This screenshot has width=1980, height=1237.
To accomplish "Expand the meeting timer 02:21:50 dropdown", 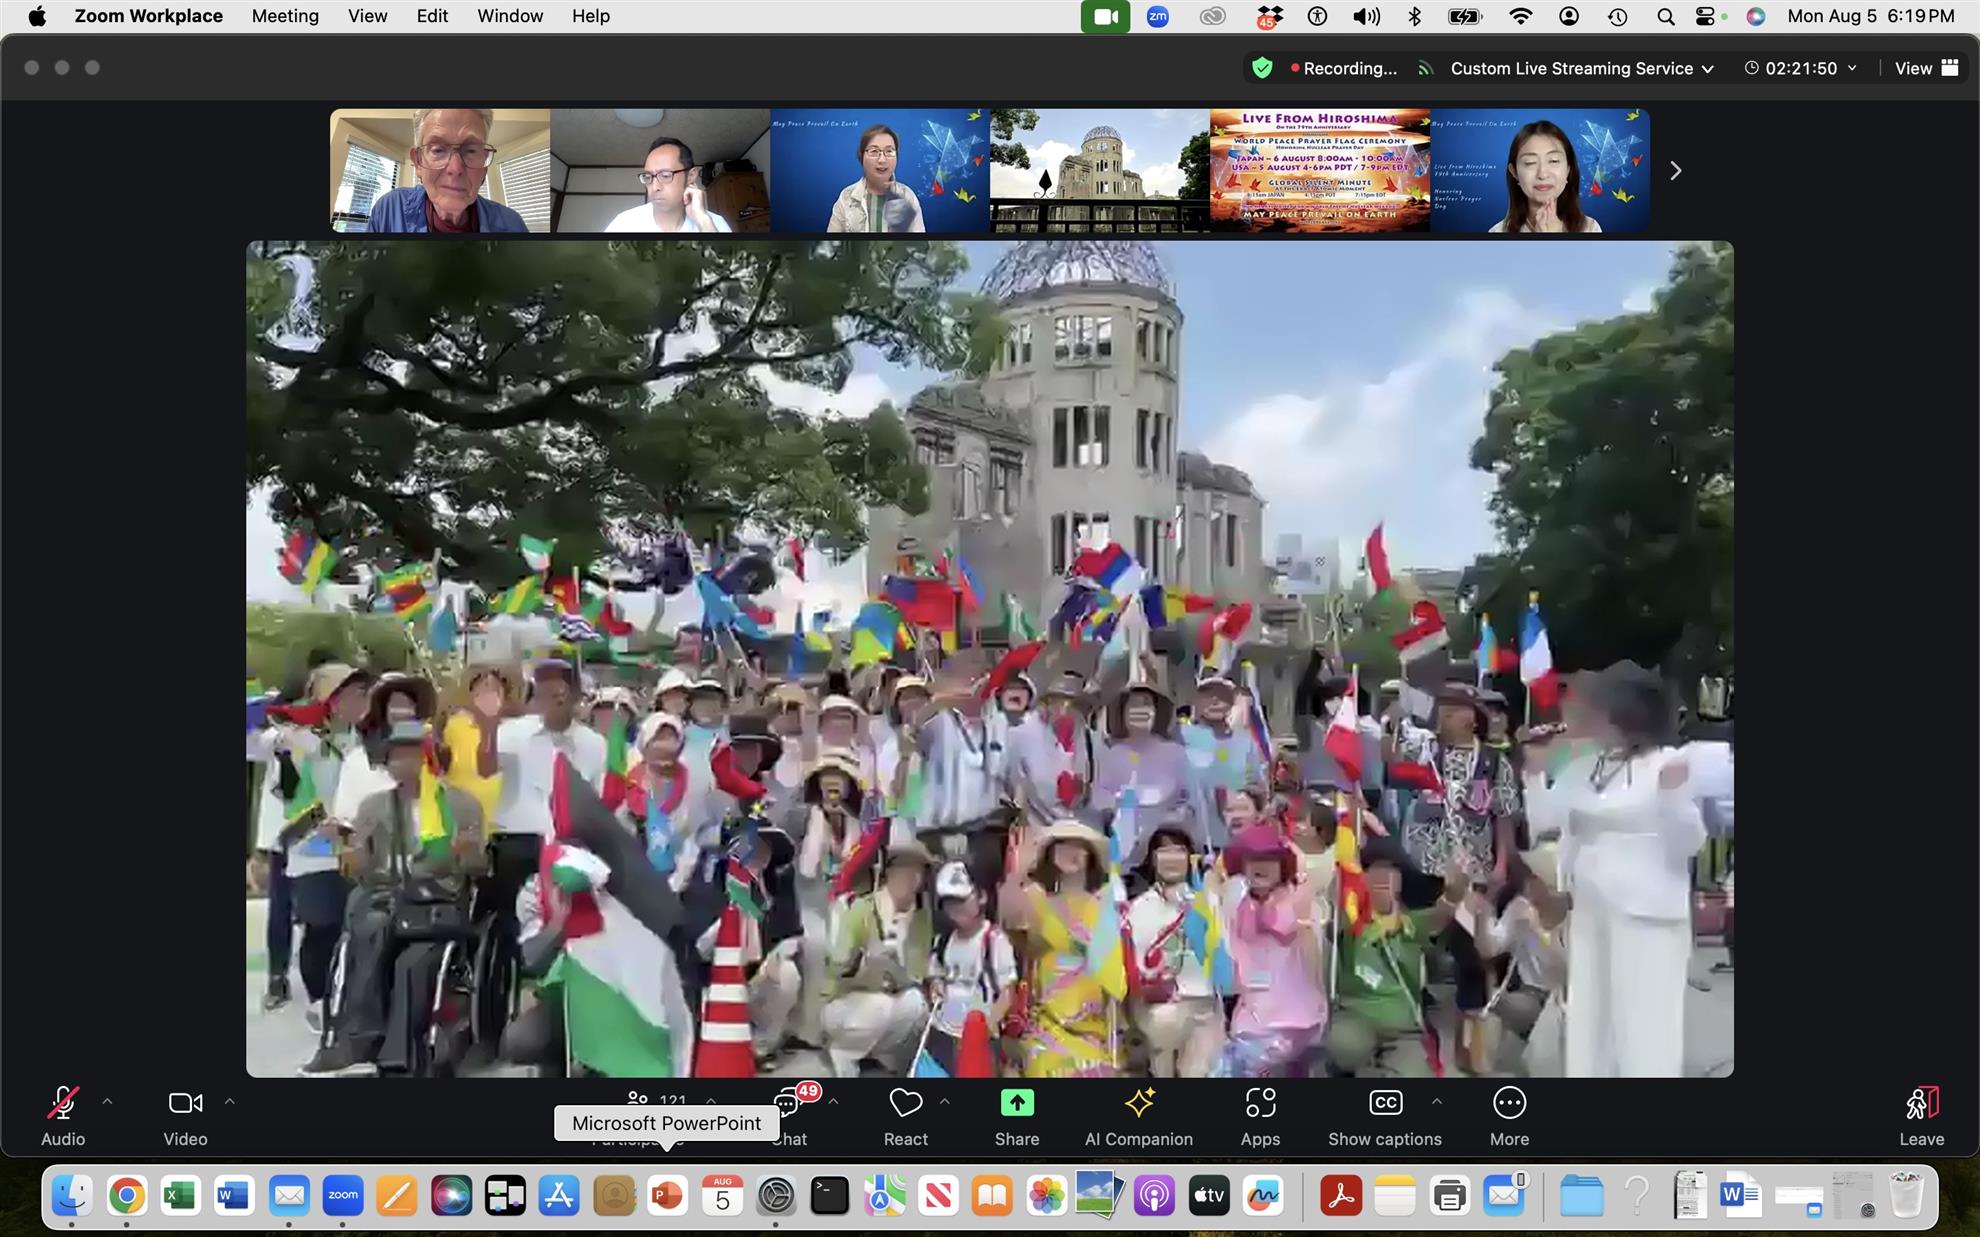I will point(1801,68).
